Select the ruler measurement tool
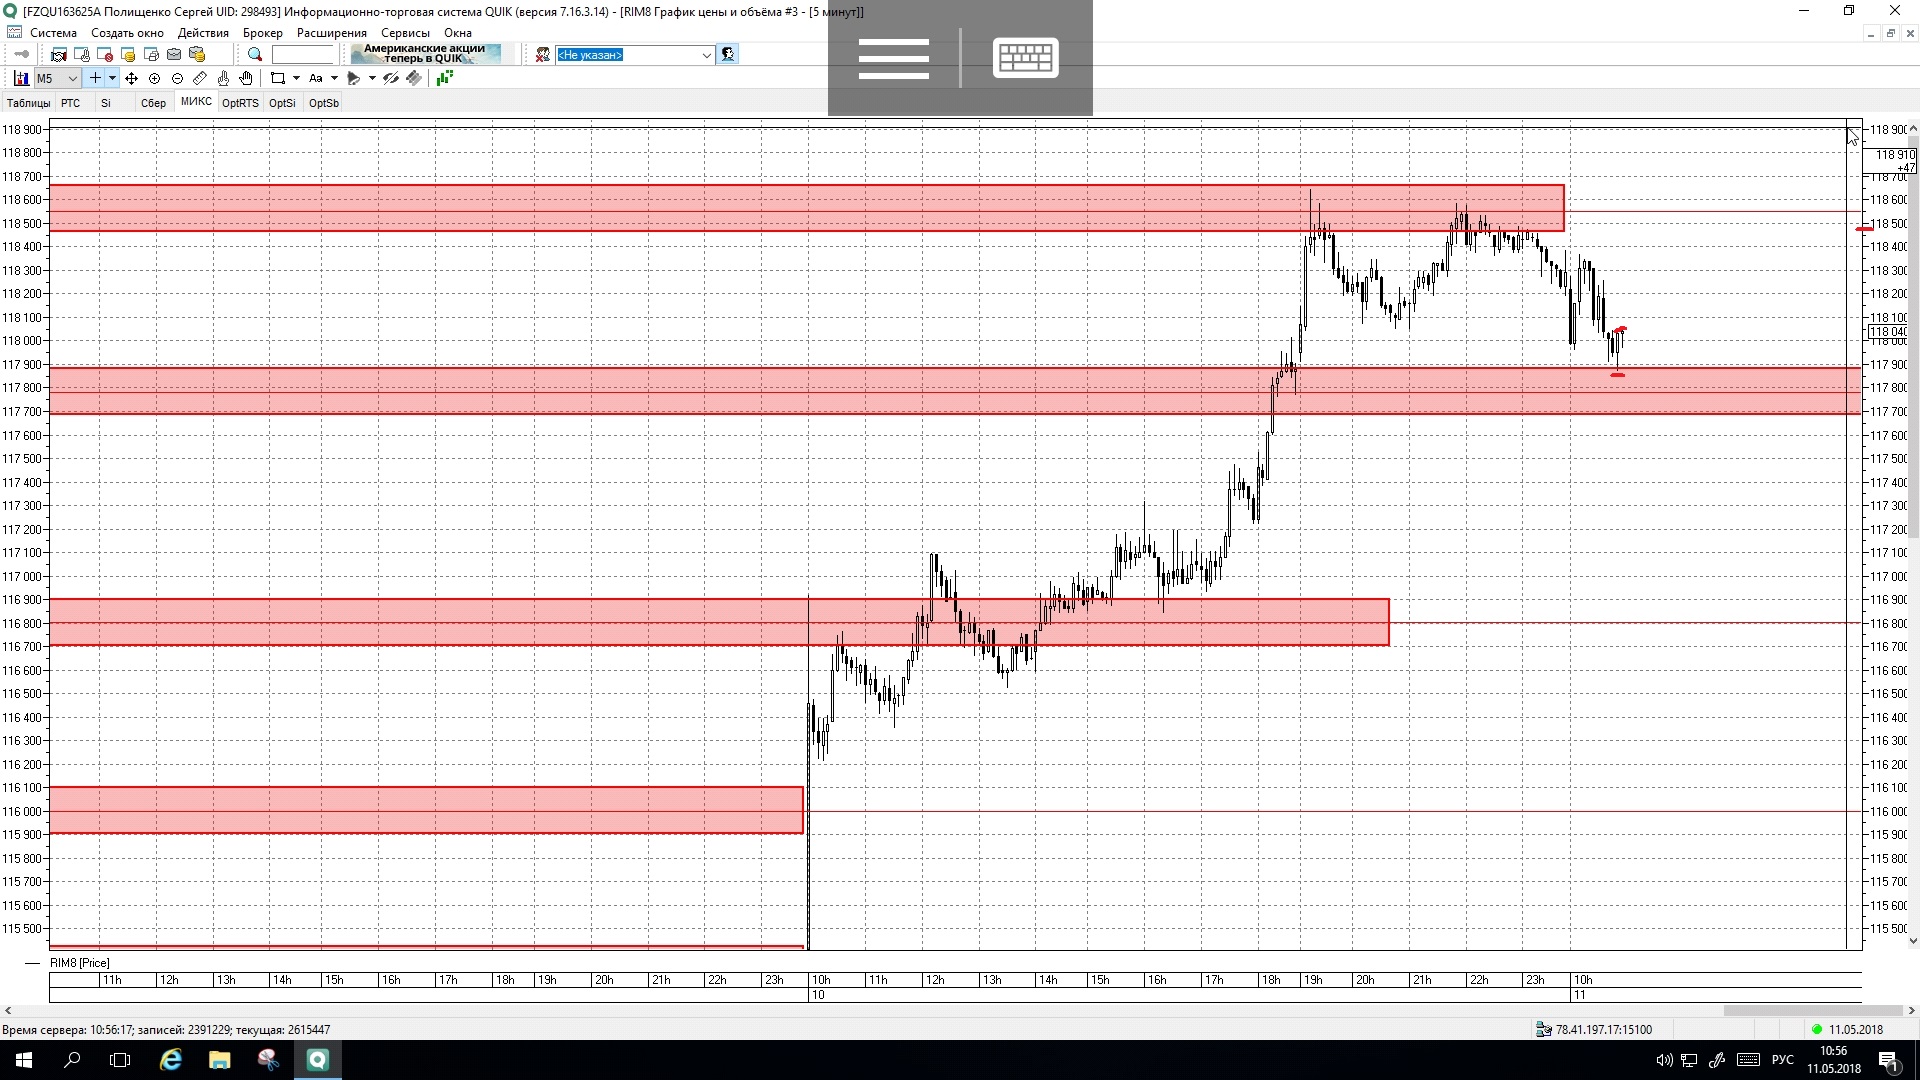Viewport: 1920px width, 1080px height. (200, 78)
